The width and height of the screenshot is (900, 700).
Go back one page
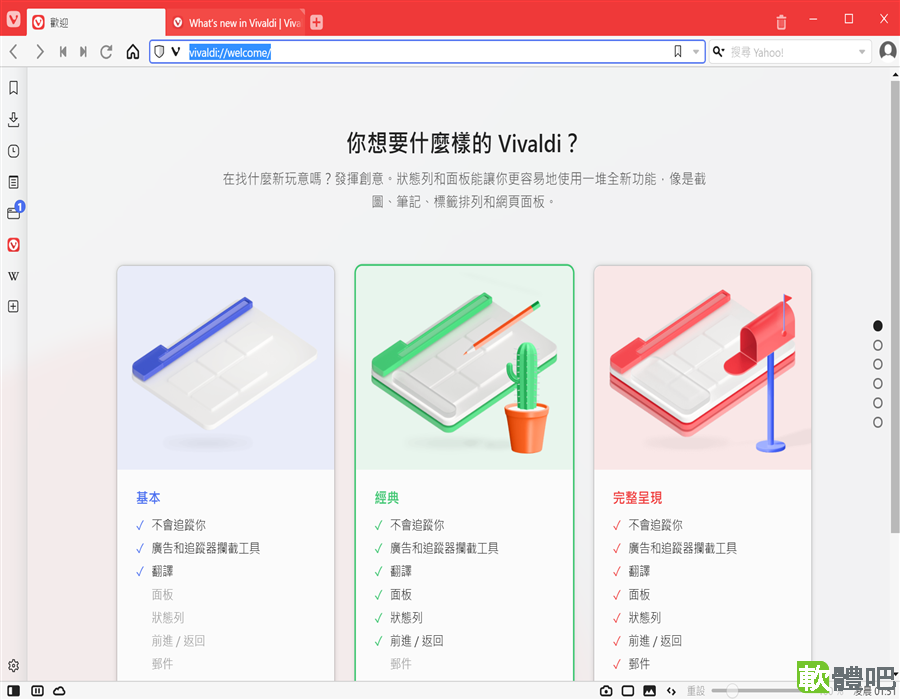[x=14, y=52]
